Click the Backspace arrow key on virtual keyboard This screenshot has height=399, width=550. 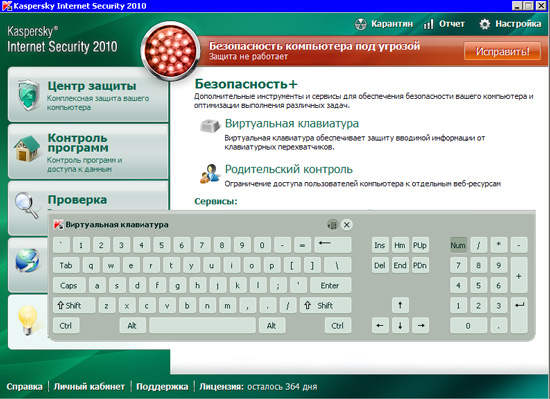click(x=333, y=245)
